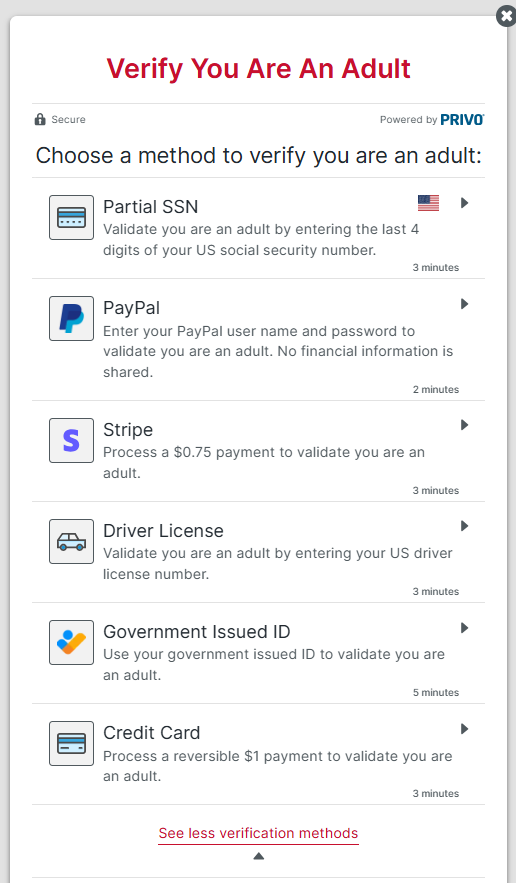The width and height of the screenshot is (516, 883).
Task: Click the Stripe S logo icon
Action: click(72, 440)
